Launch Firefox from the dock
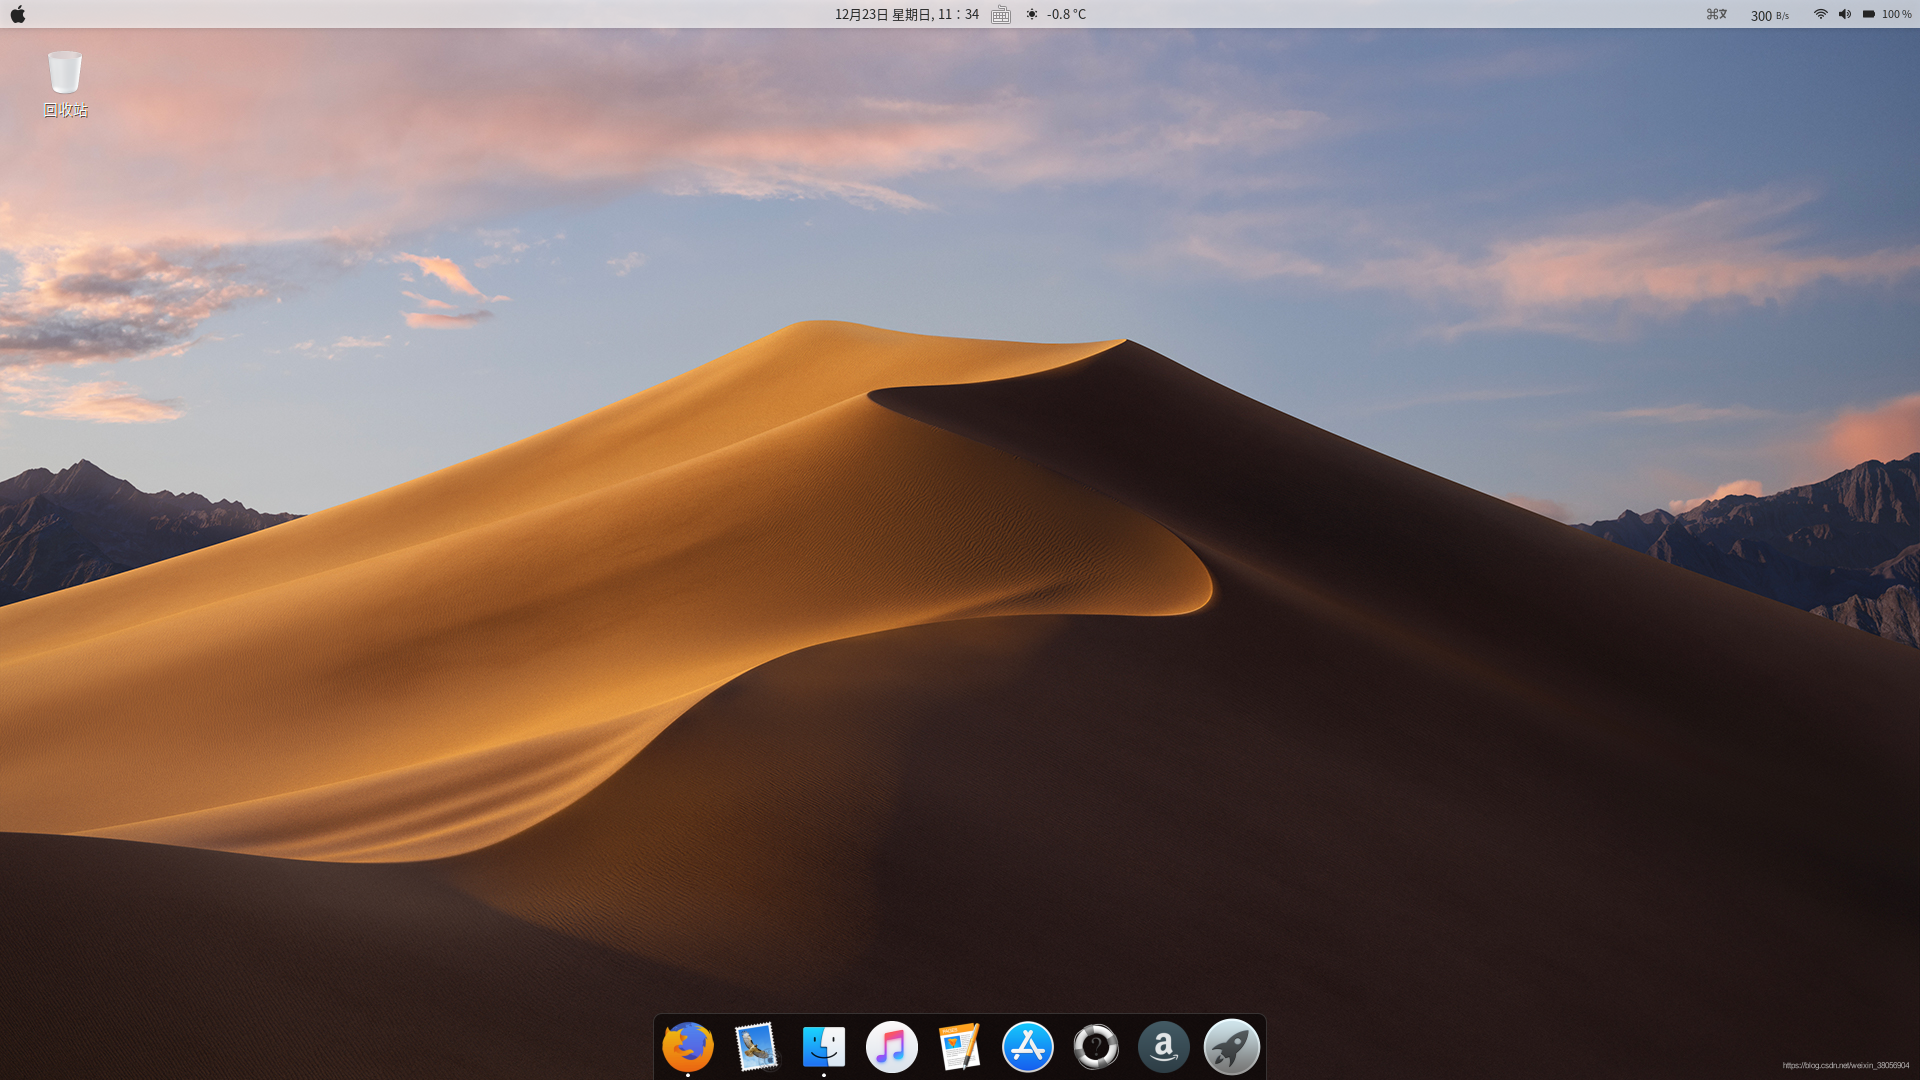1920x1080 pixels. point(688,1047)
